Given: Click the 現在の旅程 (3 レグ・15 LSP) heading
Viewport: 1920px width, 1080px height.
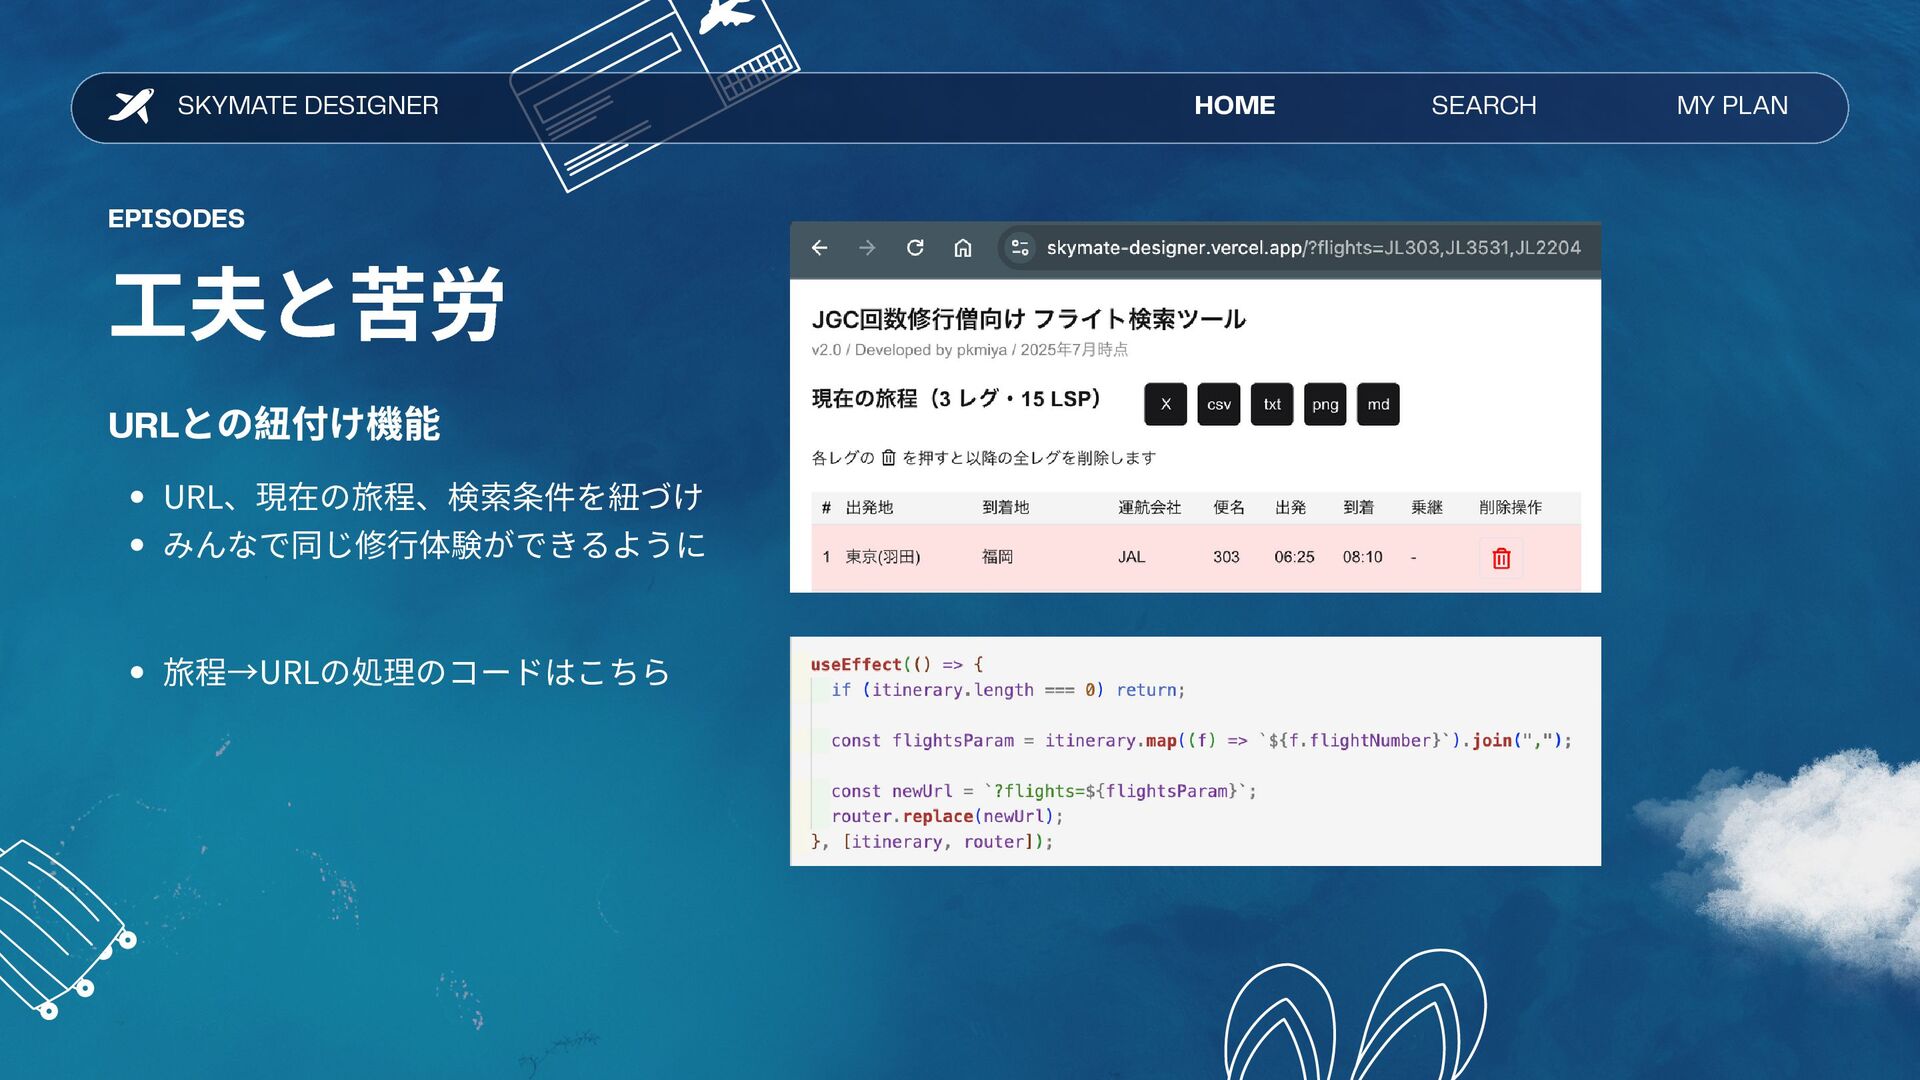Looking at the screenshot, I should pyautogui.click(x=956, y=399).
